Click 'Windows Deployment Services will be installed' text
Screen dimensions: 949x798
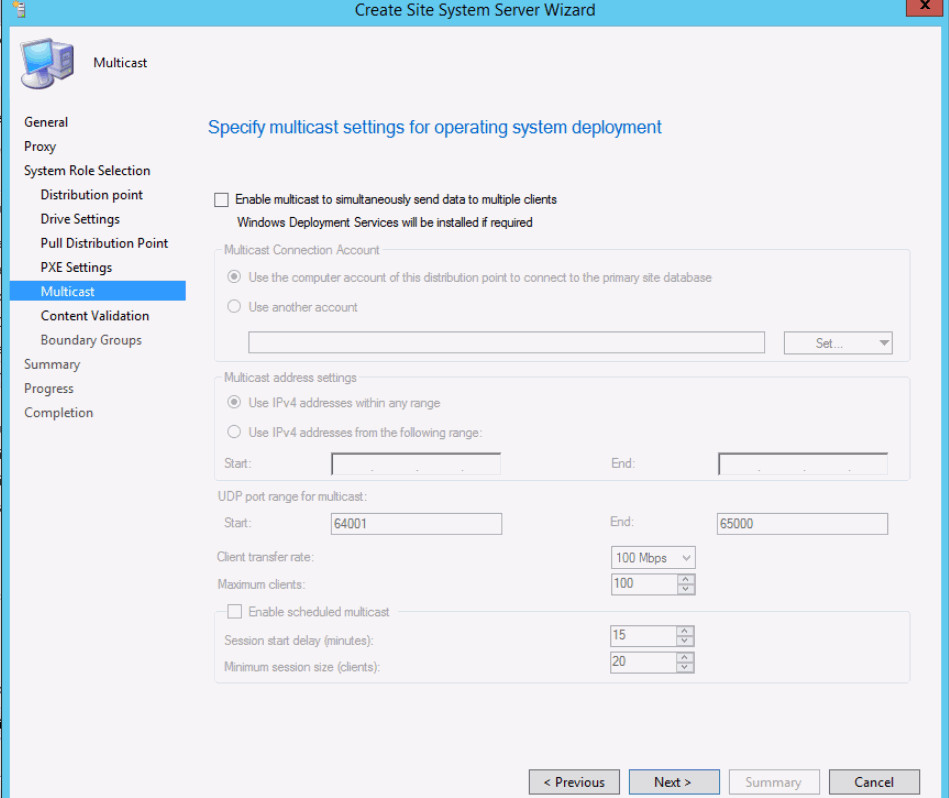point(385,223)
